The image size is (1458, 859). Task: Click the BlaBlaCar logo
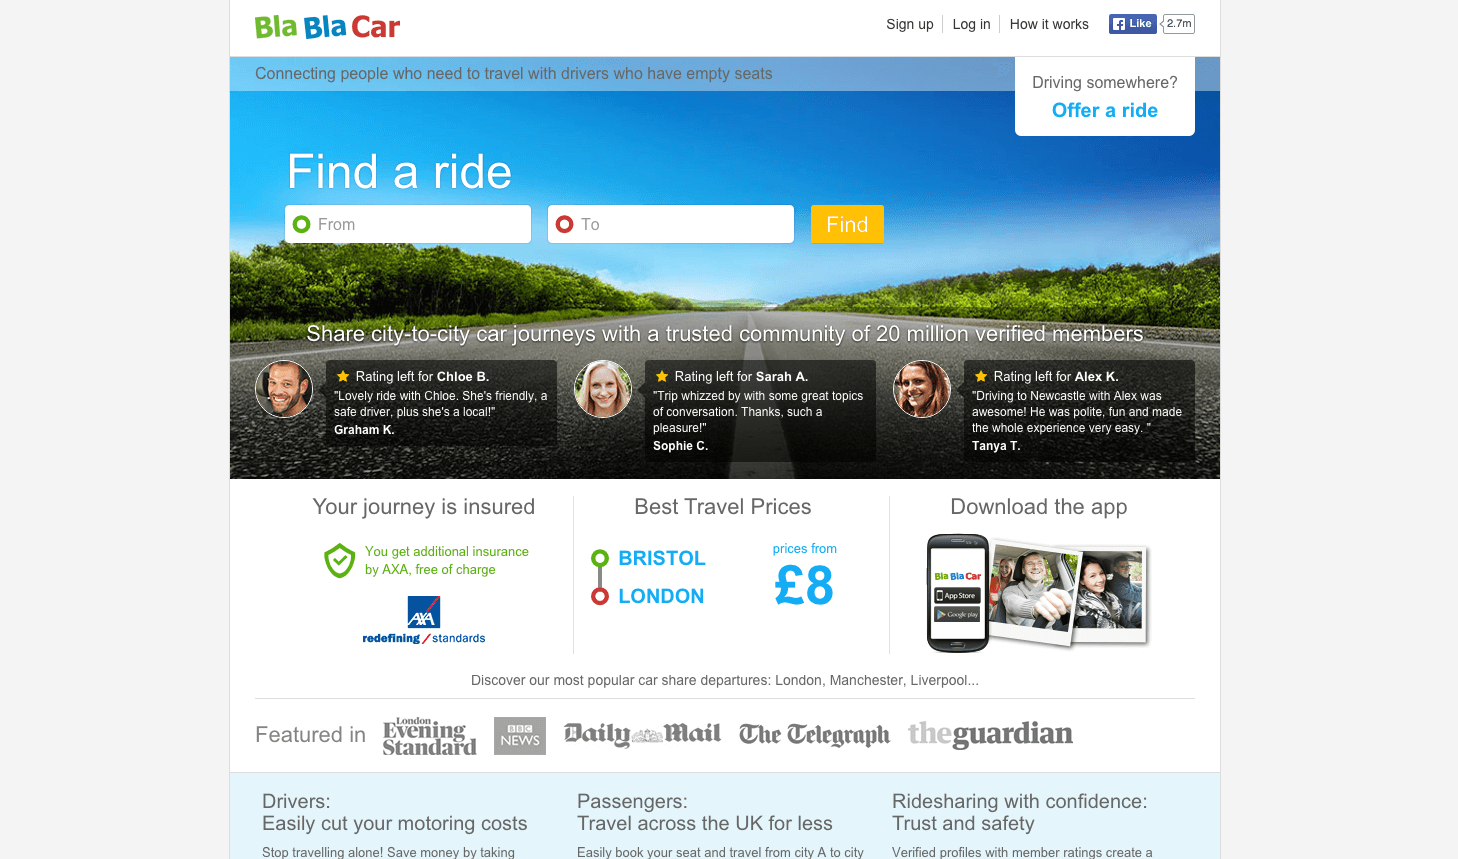pyautogui.click(x=327, y=27)
